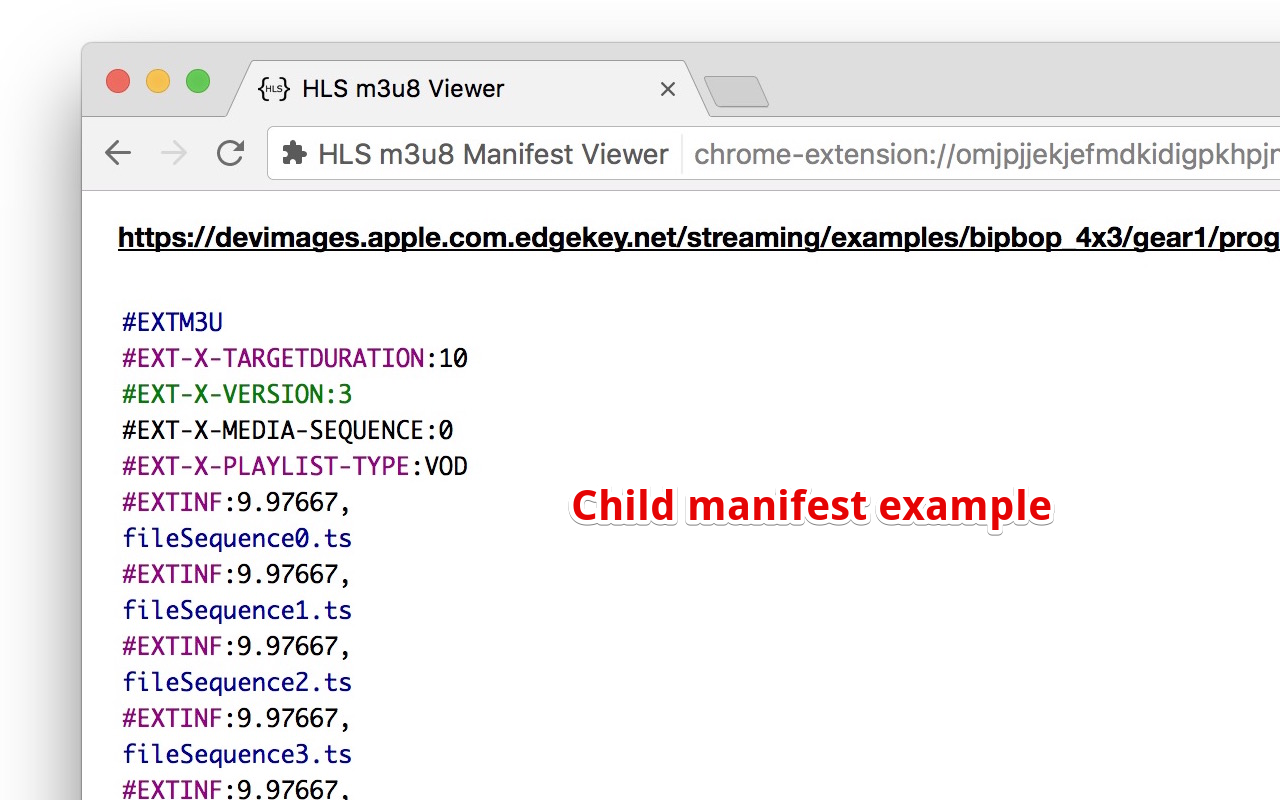
Task: Click the #EXTINF line above fileSequence3.ts
Action: pos(237,718)
